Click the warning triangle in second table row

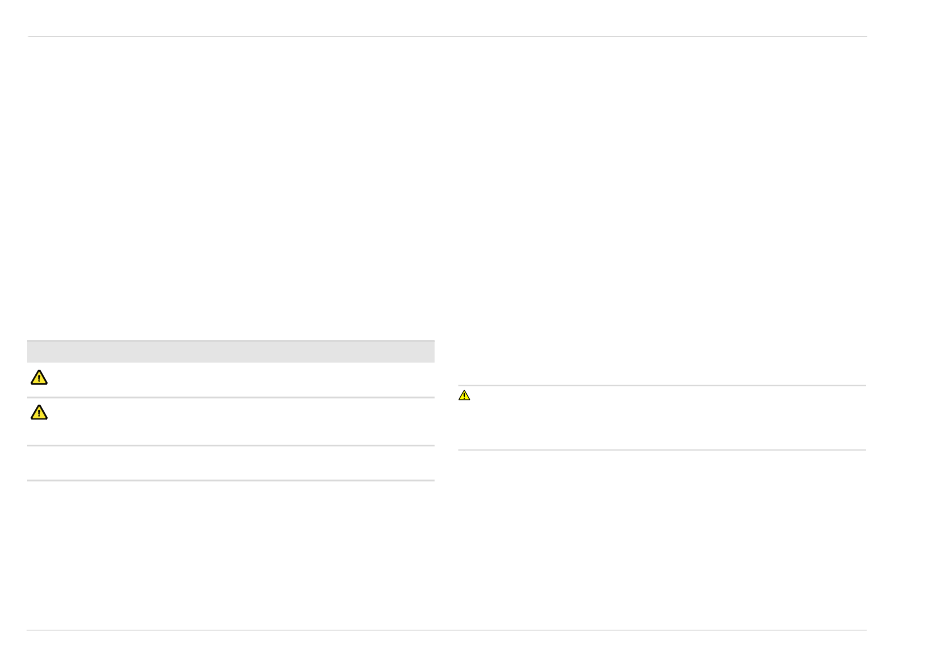39,413
